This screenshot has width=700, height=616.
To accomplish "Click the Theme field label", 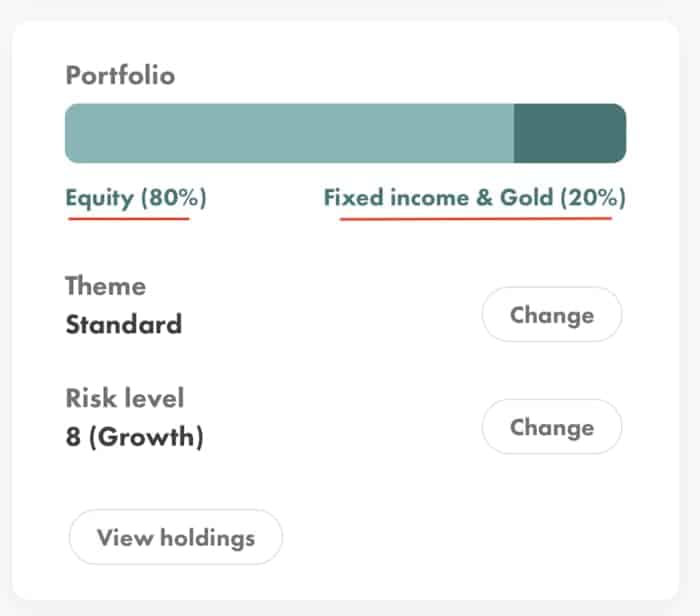I will (x=105, y=286).
